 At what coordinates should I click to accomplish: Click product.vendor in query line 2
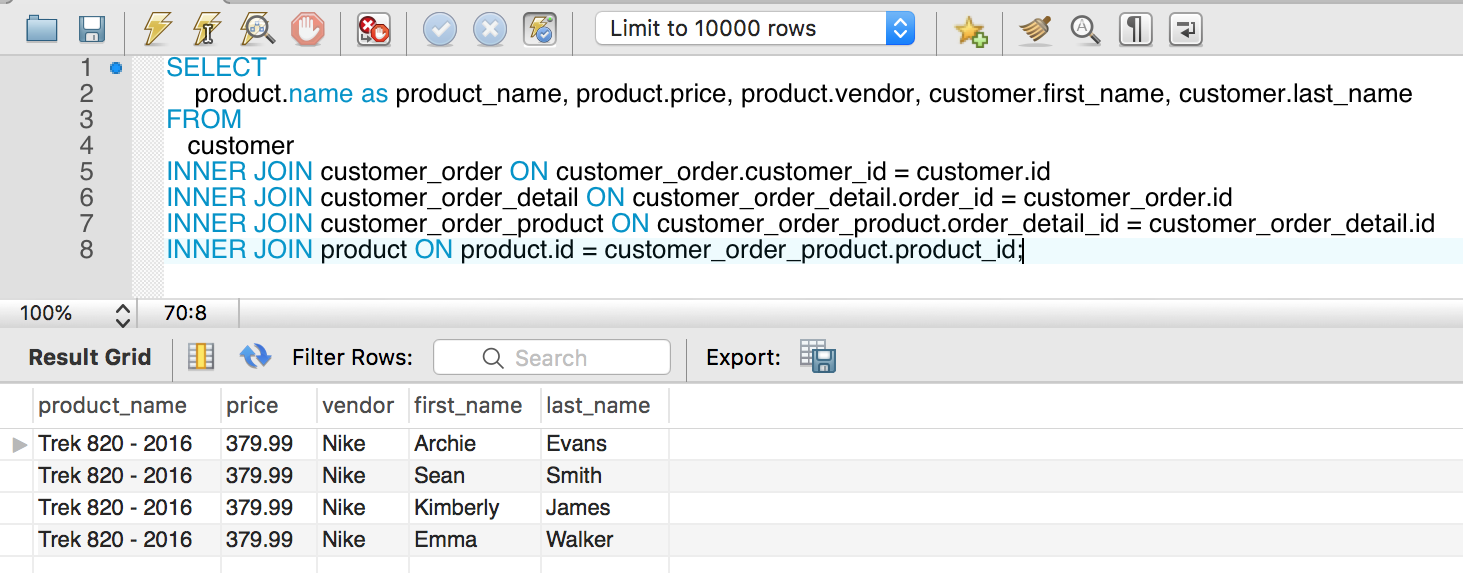coord(828,94)
